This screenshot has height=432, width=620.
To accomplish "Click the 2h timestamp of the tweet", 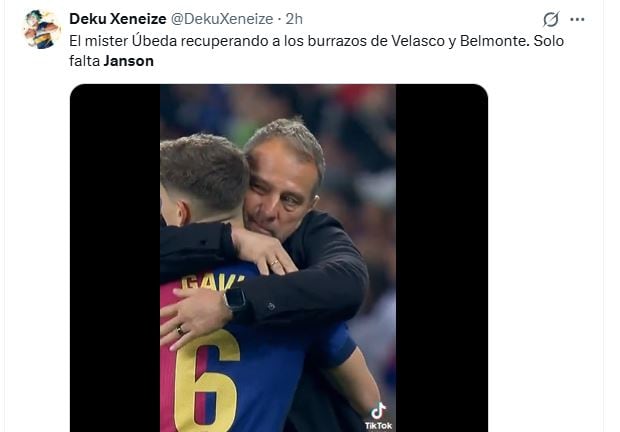I will click(x=294, y=19).
